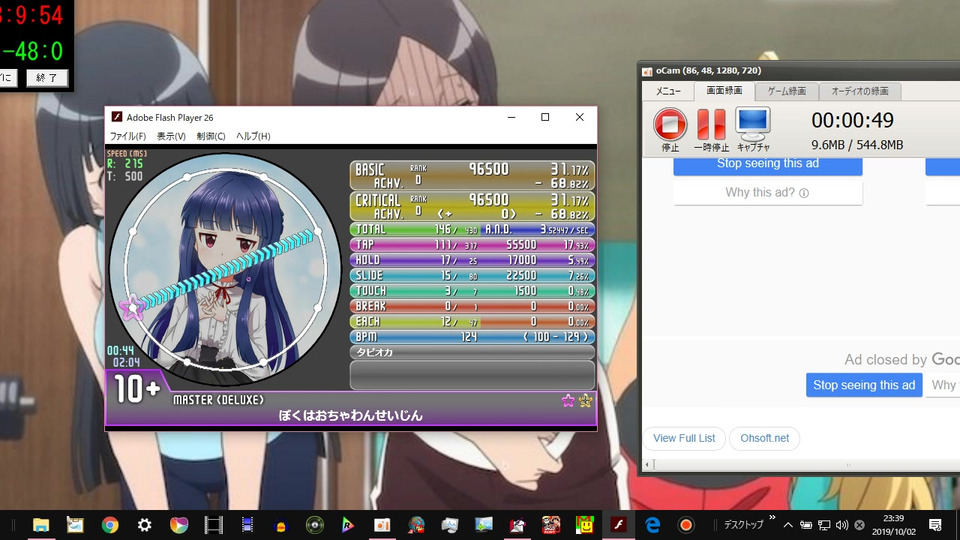Open the 制御(C) menu in Flash Player

click(211, 136)
